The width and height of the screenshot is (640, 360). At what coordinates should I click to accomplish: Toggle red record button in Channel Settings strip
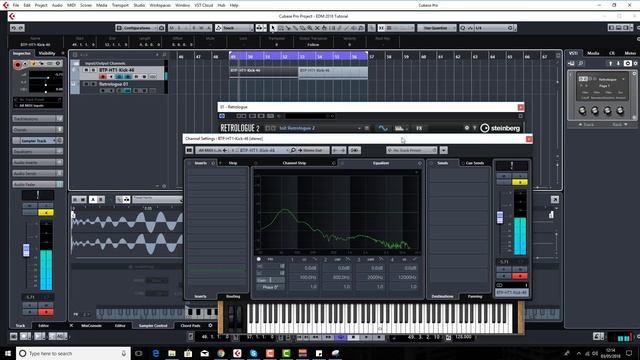(x=520, y=276)
